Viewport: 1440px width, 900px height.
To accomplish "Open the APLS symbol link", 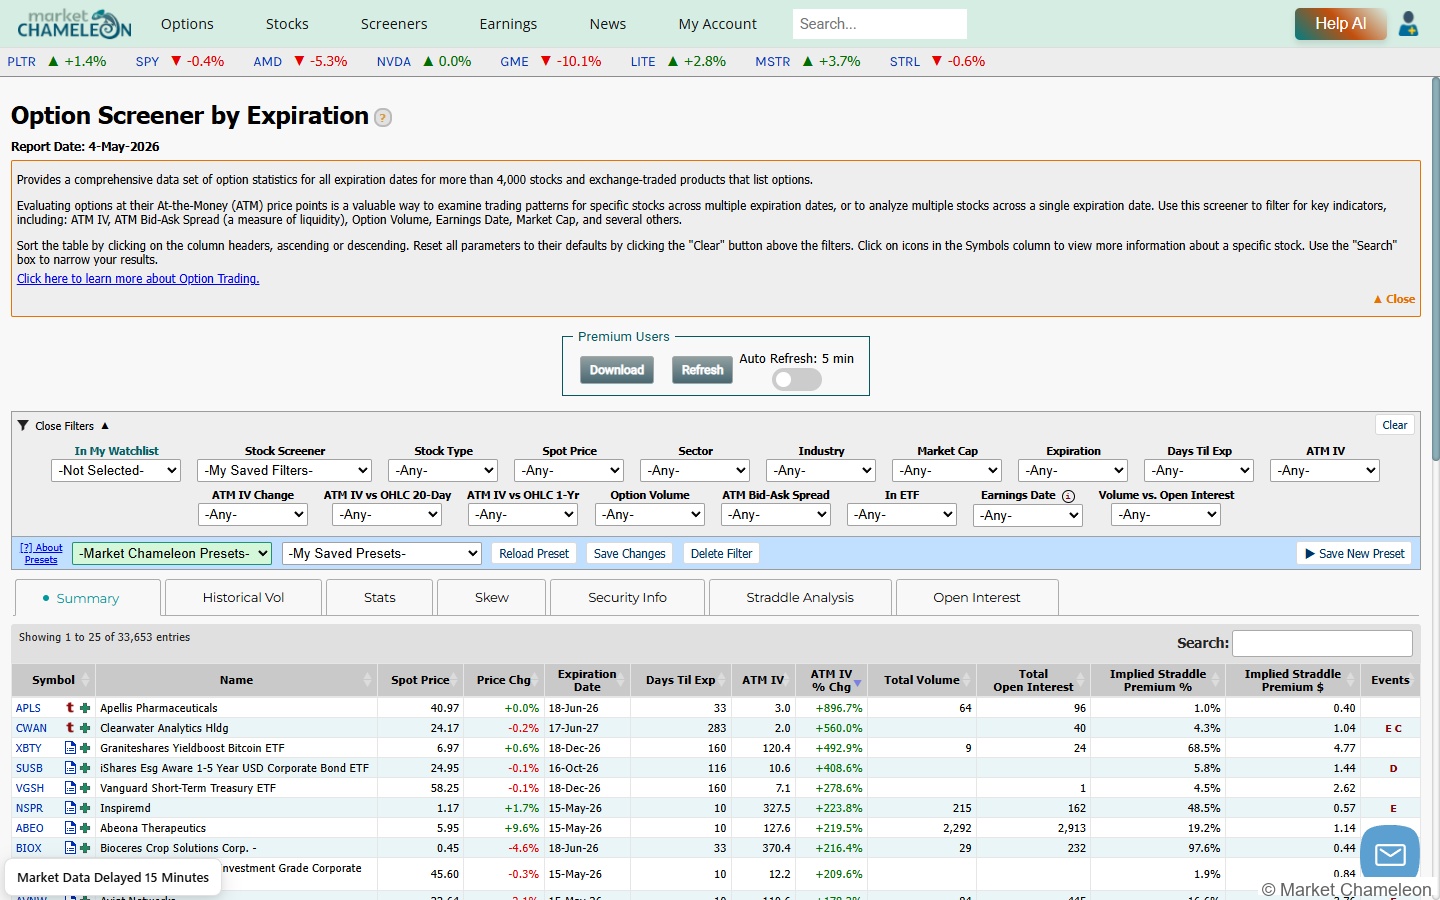I will pyautogui.click(x=28, y=708).
